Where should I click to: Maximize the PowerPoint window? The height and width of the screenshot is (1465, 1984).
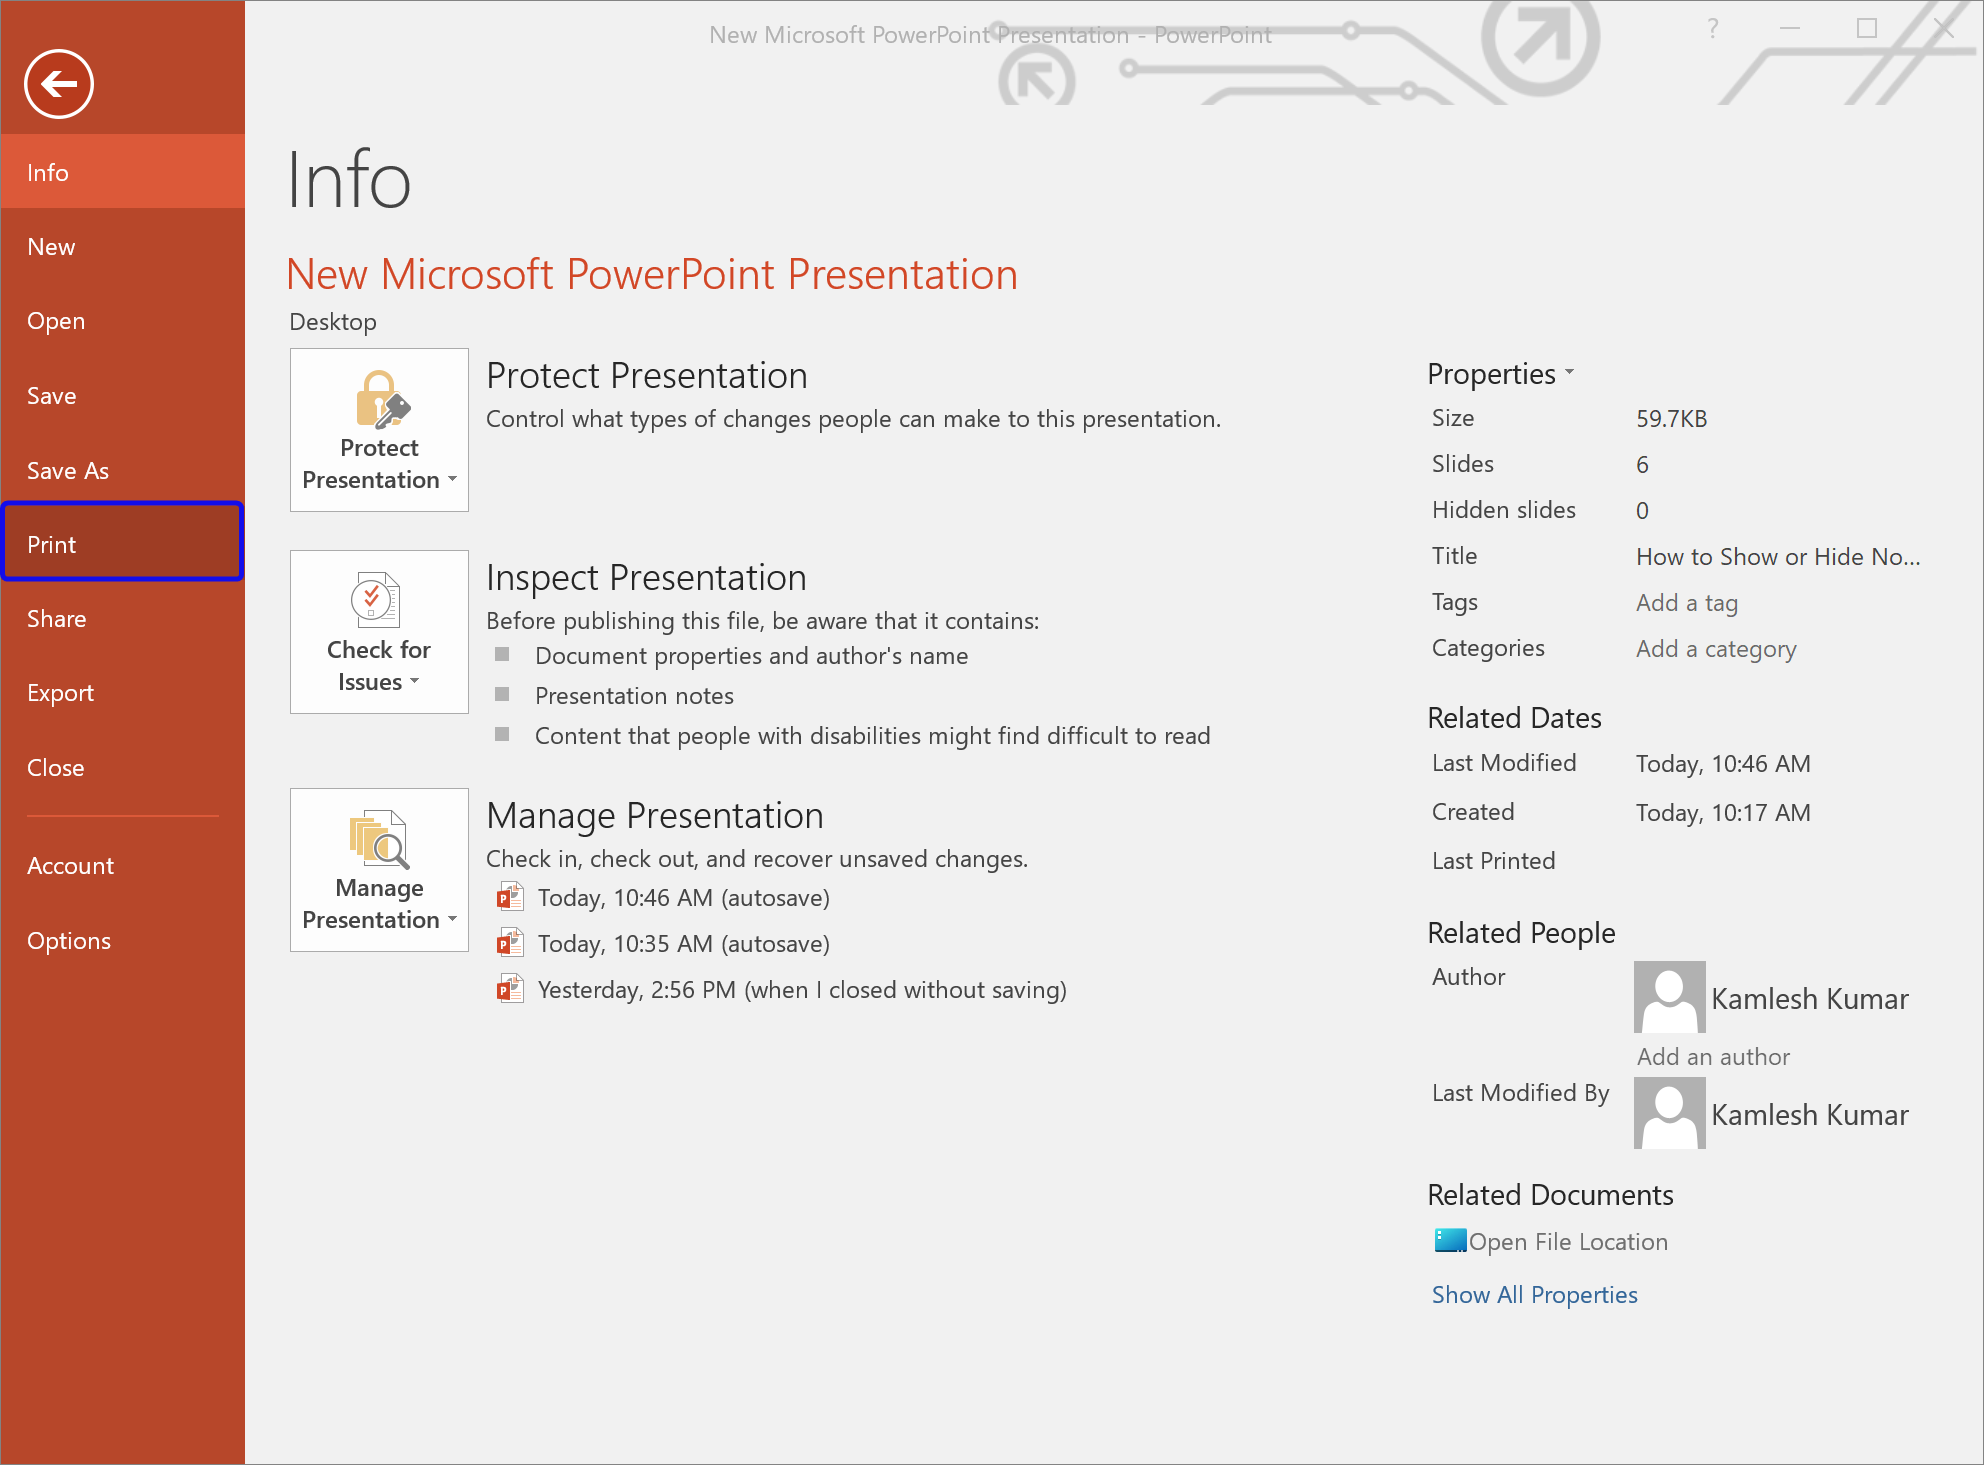coord(1867,29)
